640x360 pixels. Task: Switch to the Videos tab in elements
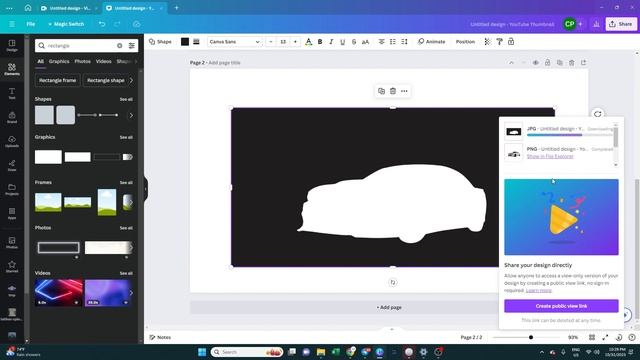(104, 61)
